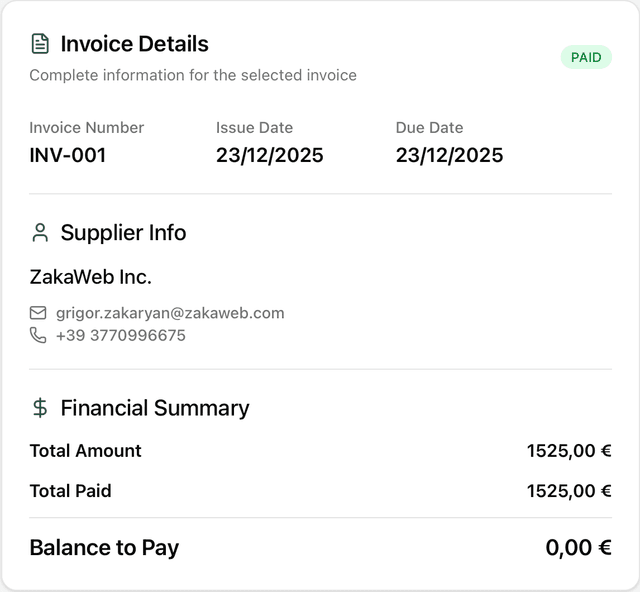
Task: Click the Invoice Details heading
Action: [134, 44]
